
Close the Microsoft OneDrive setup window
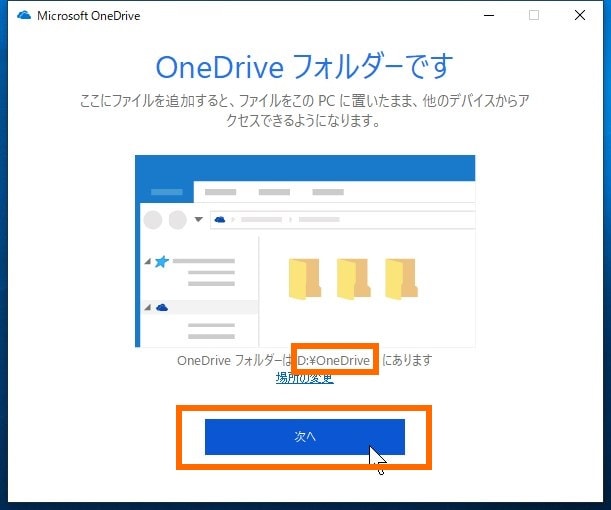point(580,16)
